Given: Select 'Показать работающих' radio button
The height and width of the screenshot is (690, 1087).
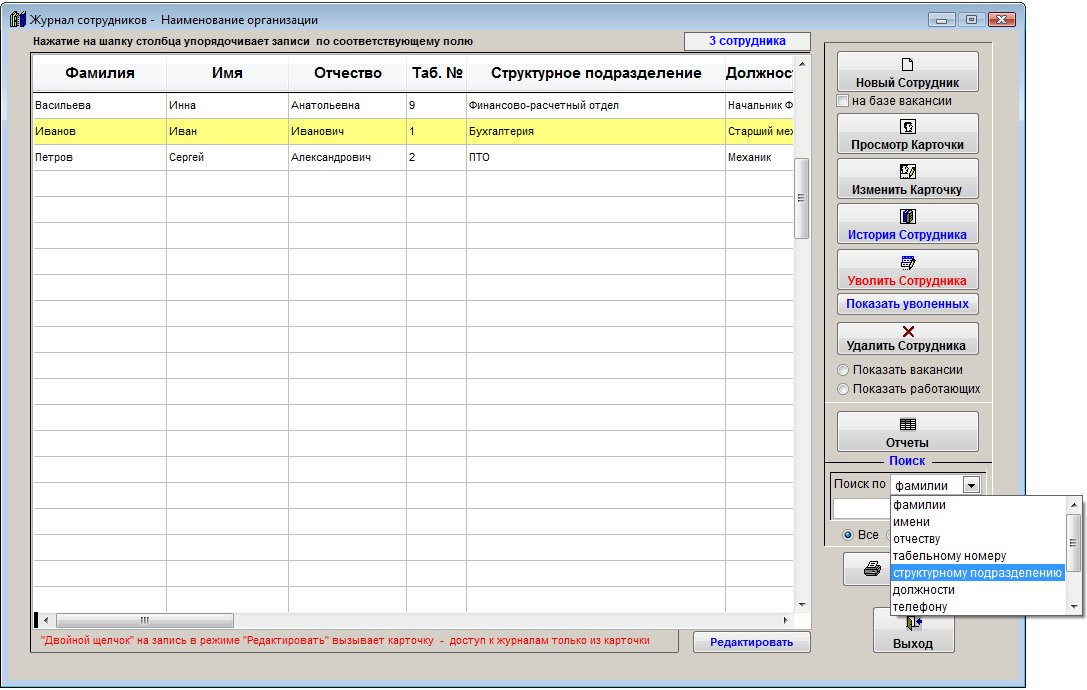Looking at the screenshot, I should coord(843,389).
